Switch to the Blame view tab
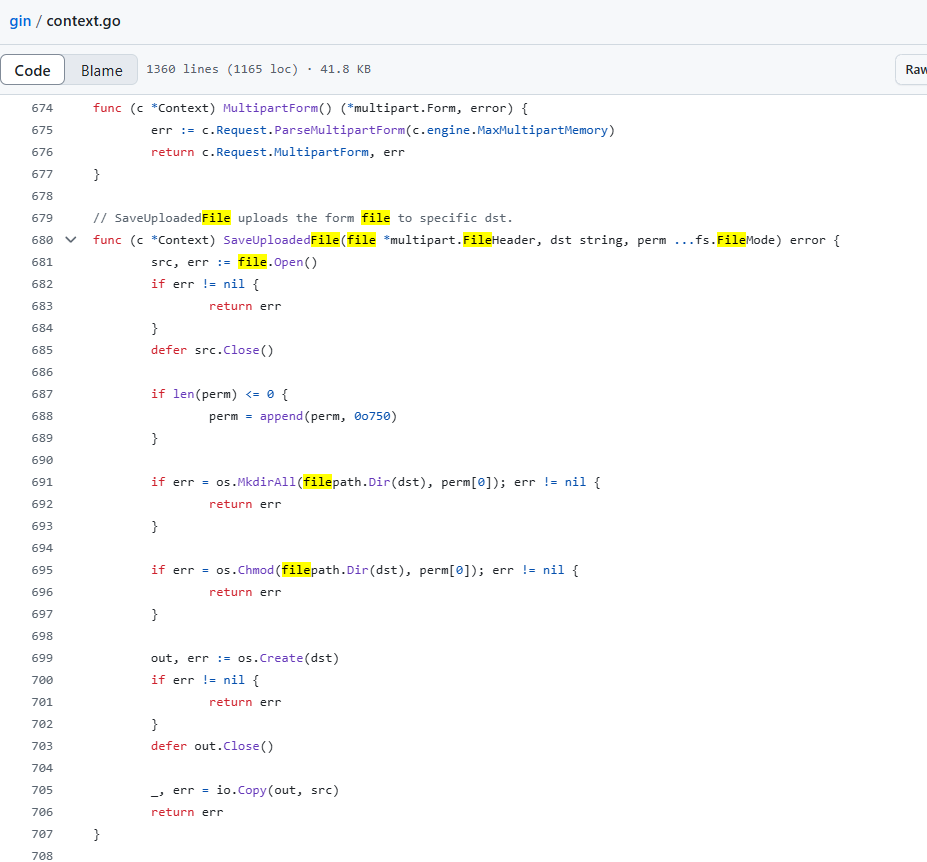Viewport: 927px width, 862px height. pos(101,70)
